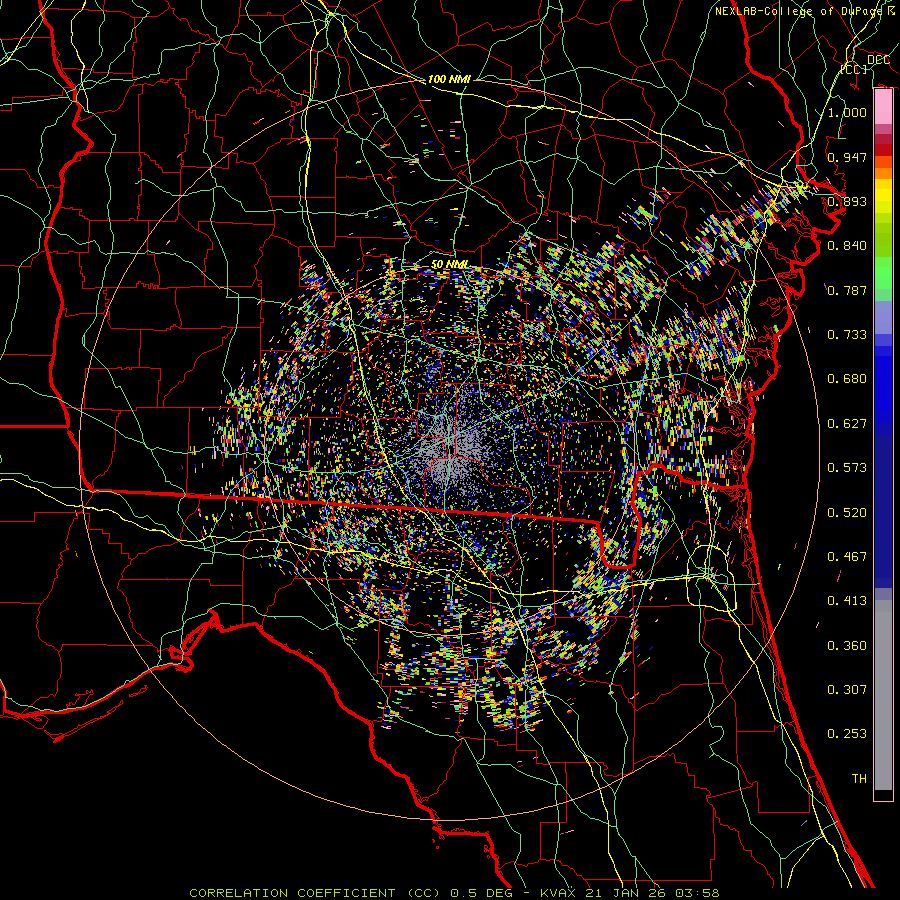900x900 pixels.
Task: Click the TH threshold label
Action: click(859, 779)
